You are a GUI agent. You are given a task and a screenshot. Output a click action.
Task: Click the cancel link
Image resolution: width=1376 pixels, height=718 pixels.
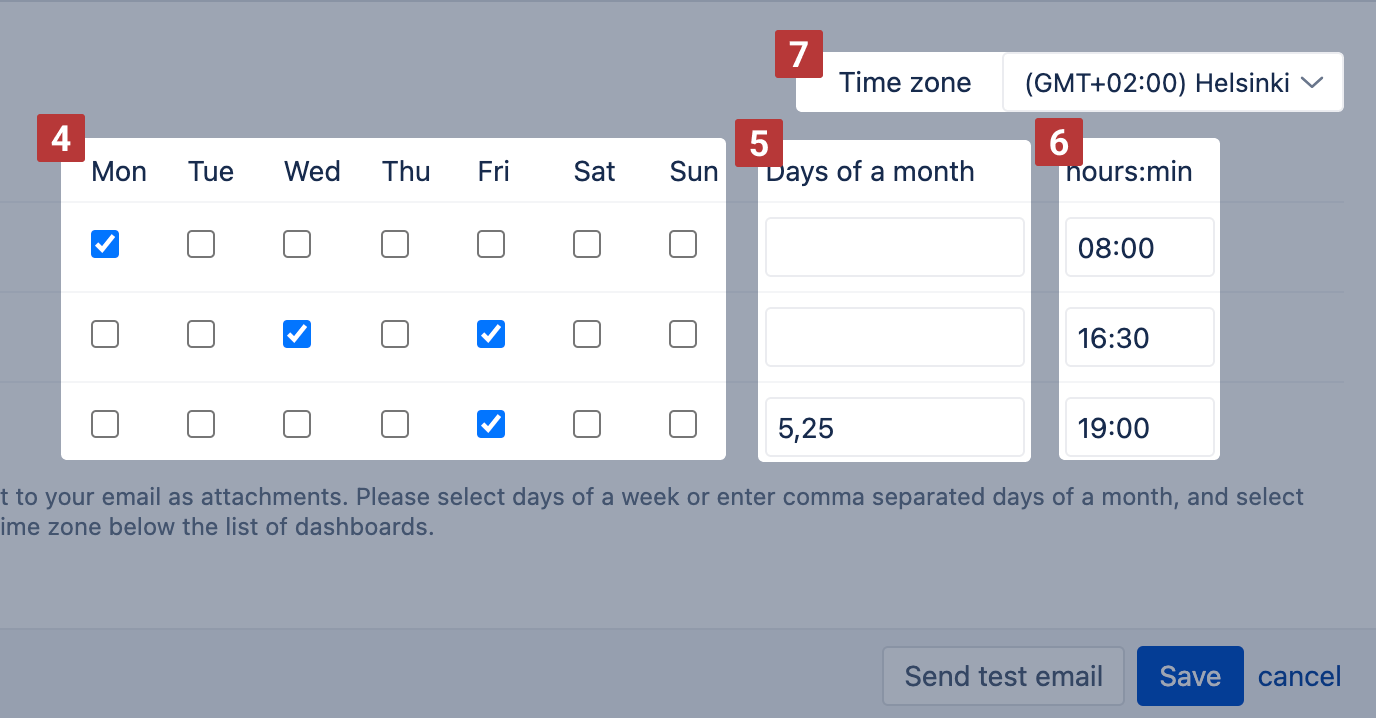(x=1299, y=676)
